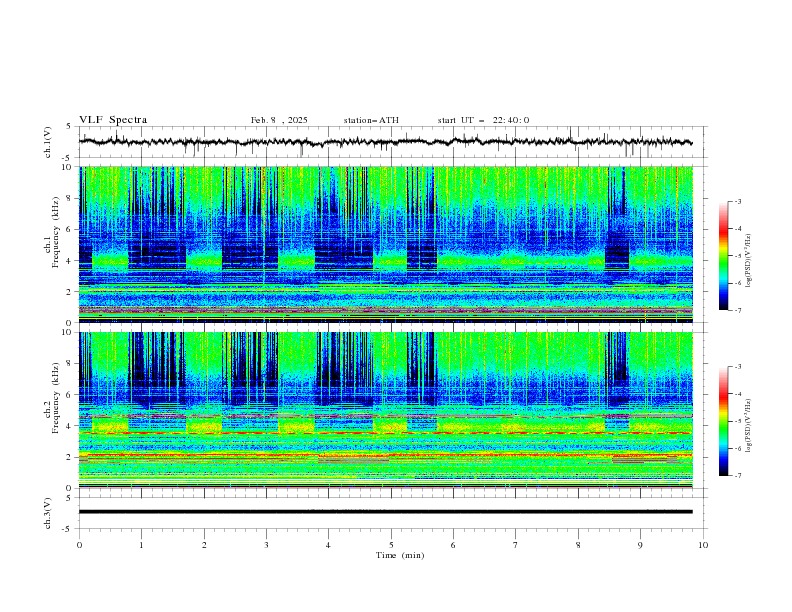Screen dimensions: 792x612
Task: Click the ch.3 flat black waveform trace
Action: (x=385, y=512)
